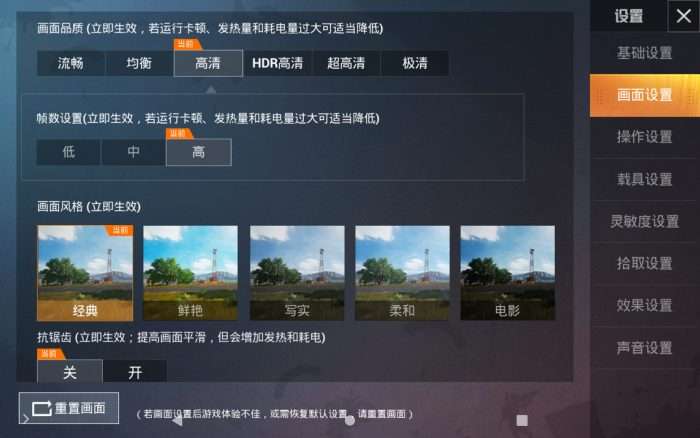Open the 灵敏度设置 sensitivity tab
700x438 pixels.
[x=645, y=221]
